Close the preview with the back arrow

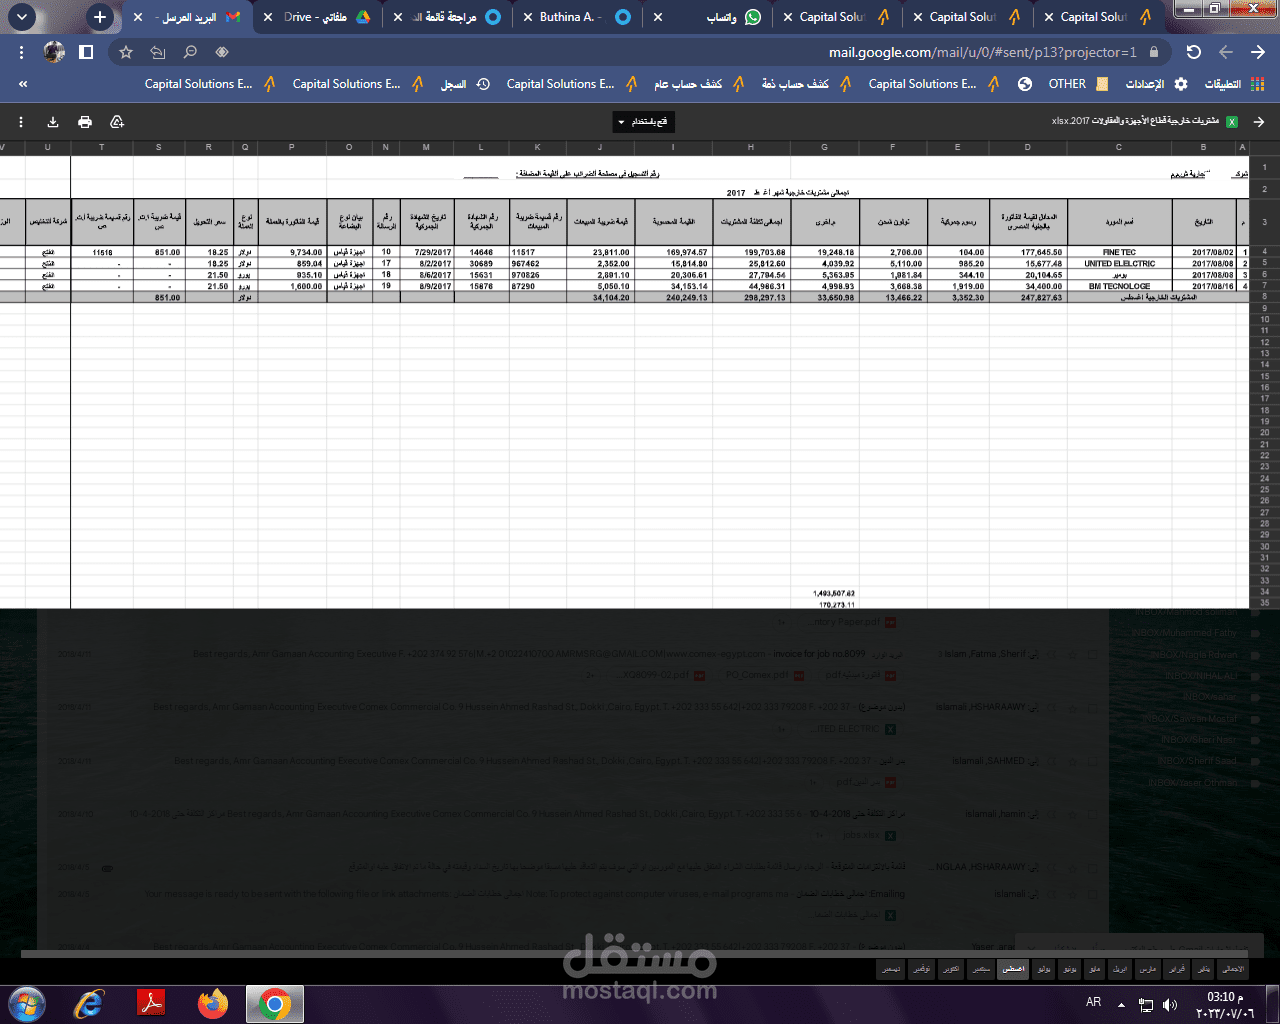point(1259,122)
